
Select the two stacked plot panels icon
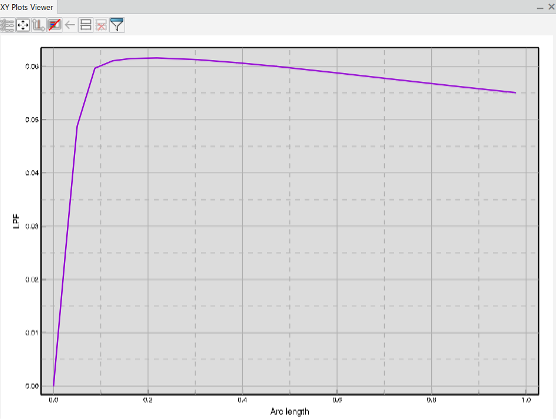point(86,25)
